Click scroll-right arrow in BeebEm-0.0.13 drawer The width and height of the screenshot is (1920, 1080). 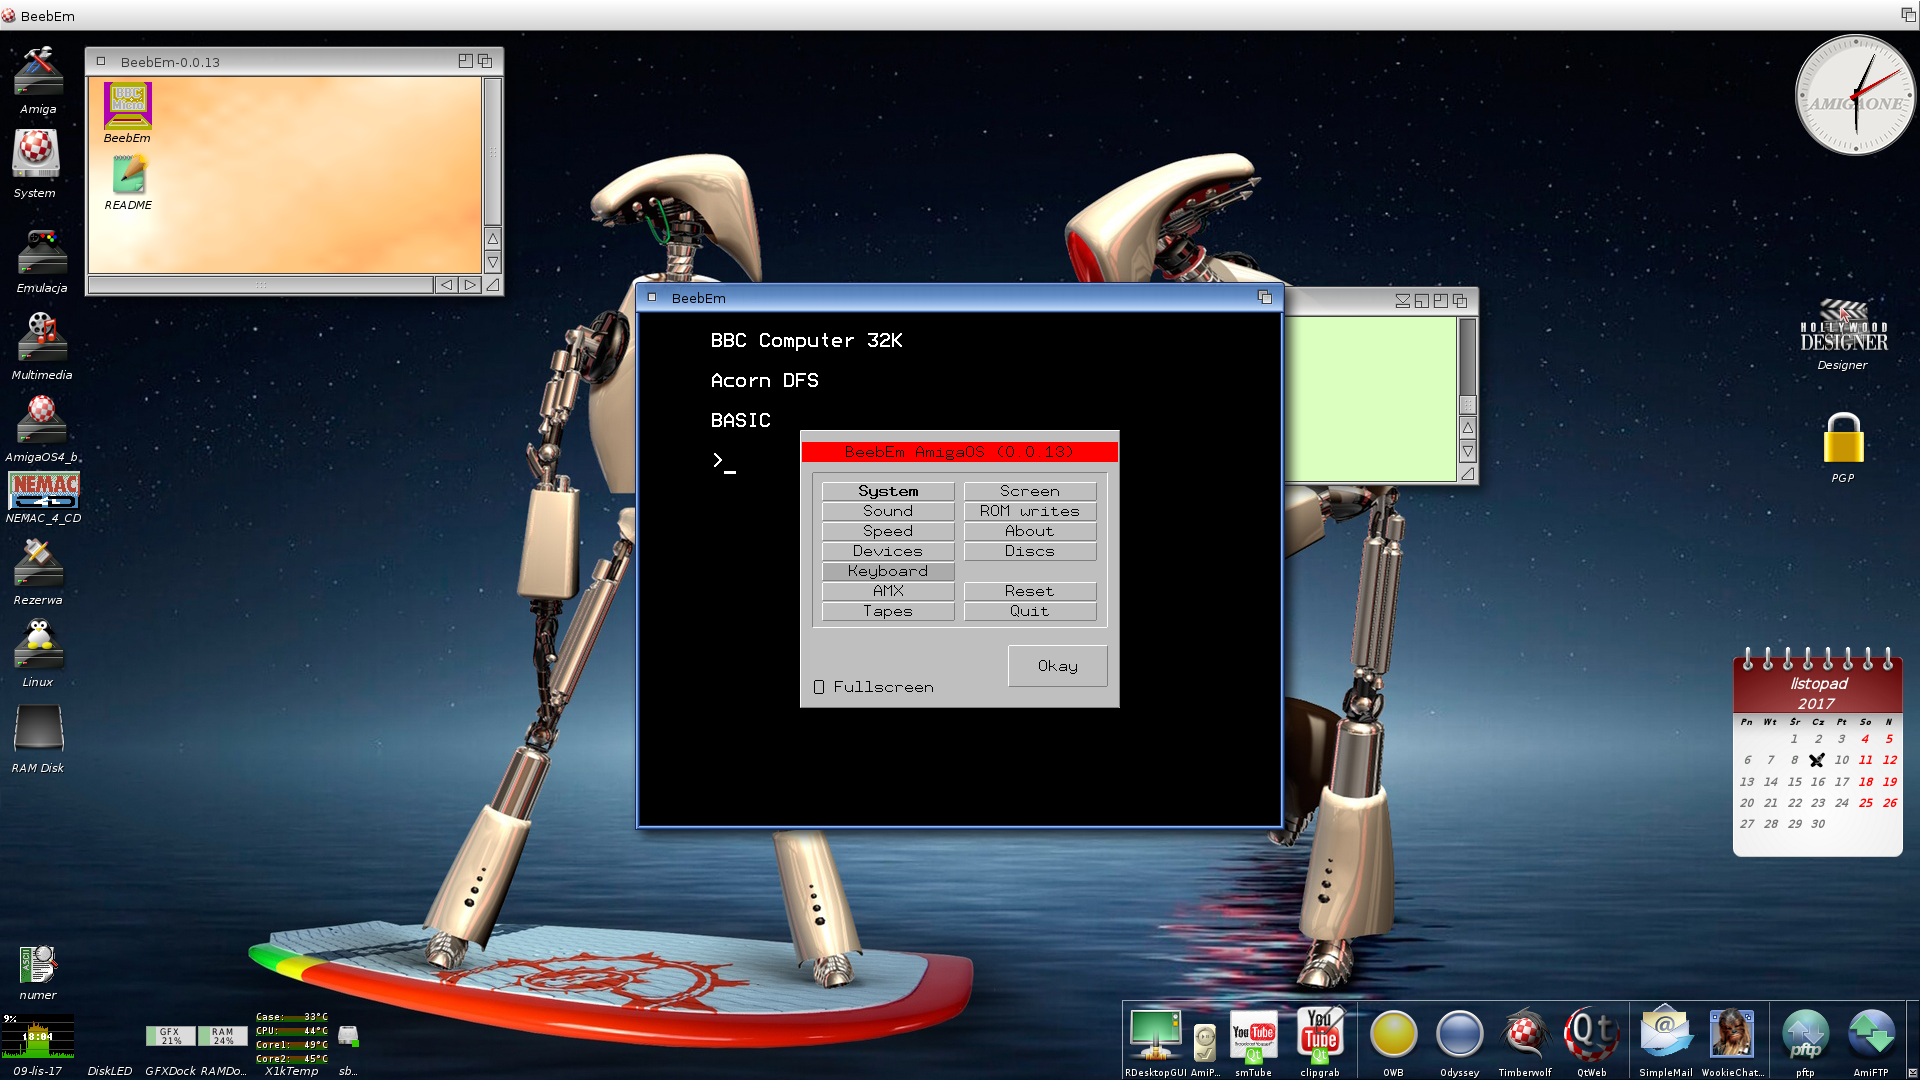[x=470, y=285]
